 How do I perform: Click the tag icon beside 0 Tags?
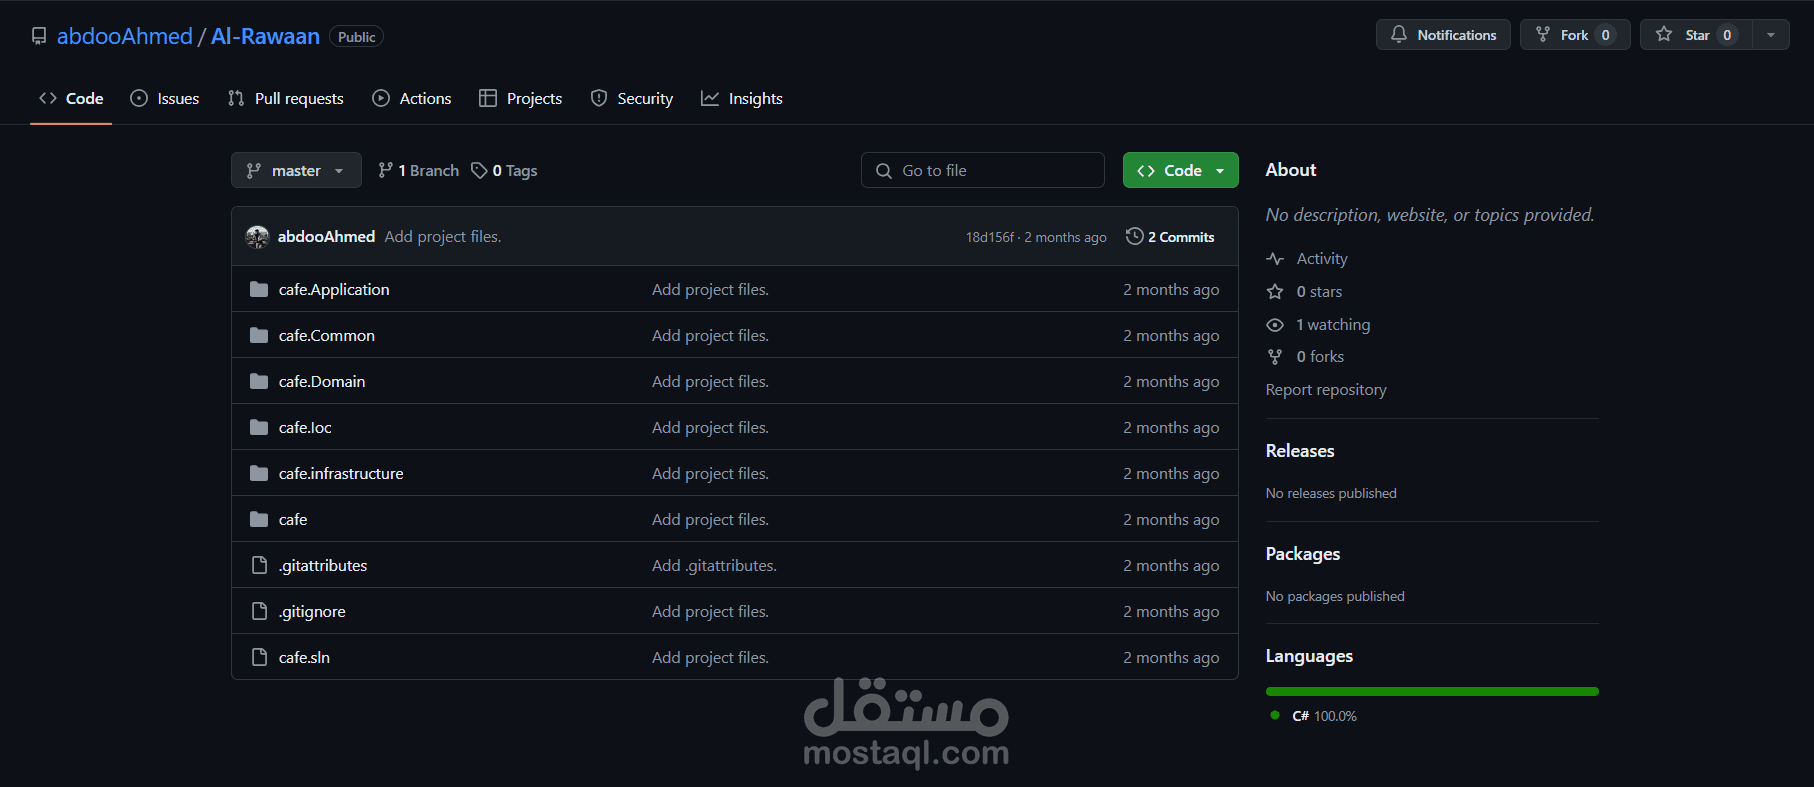pos(479,170)
